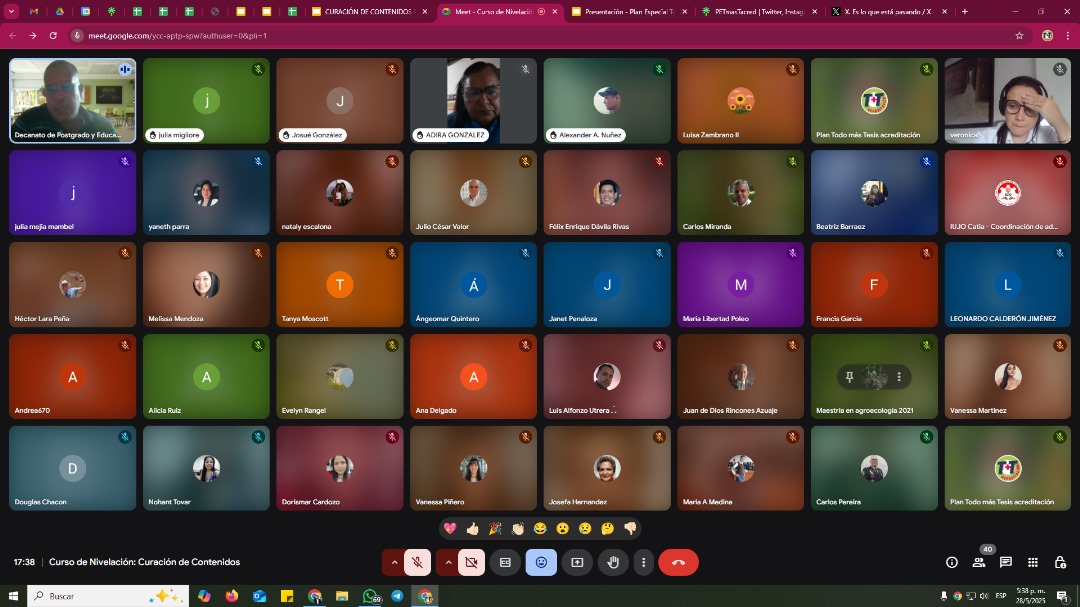The width and height of the screenshot is (1080, 607).
Task: Send the laughing face reaction
Action: coord(540,528)
